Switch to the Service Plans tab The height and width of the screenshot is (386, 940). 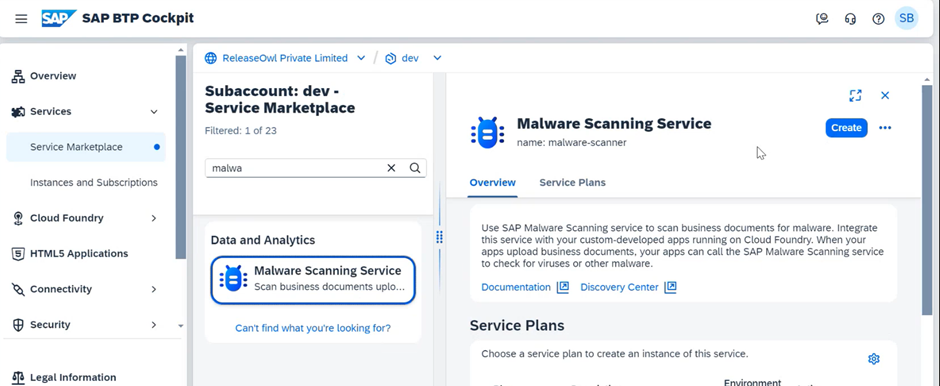tap(572, 183)
